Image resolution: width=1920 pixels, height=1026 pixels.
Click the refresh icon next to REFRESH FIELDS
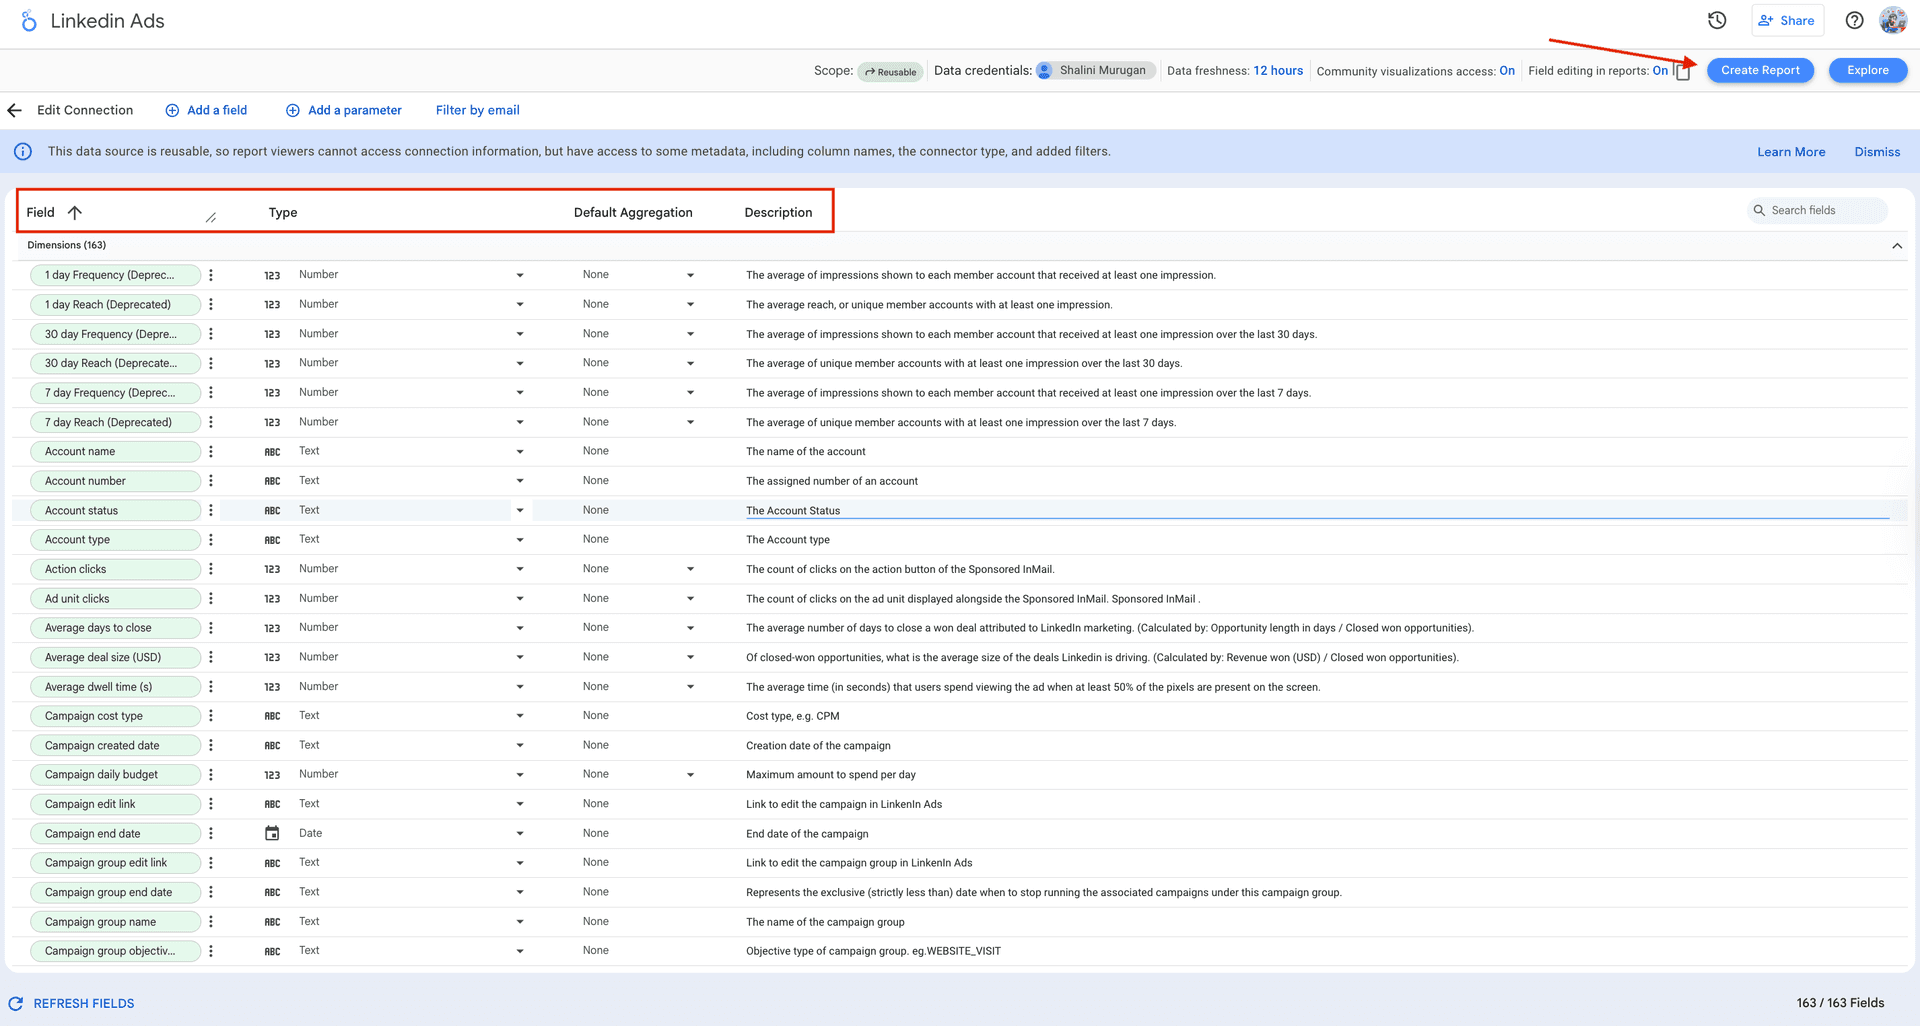[14, 1003]
